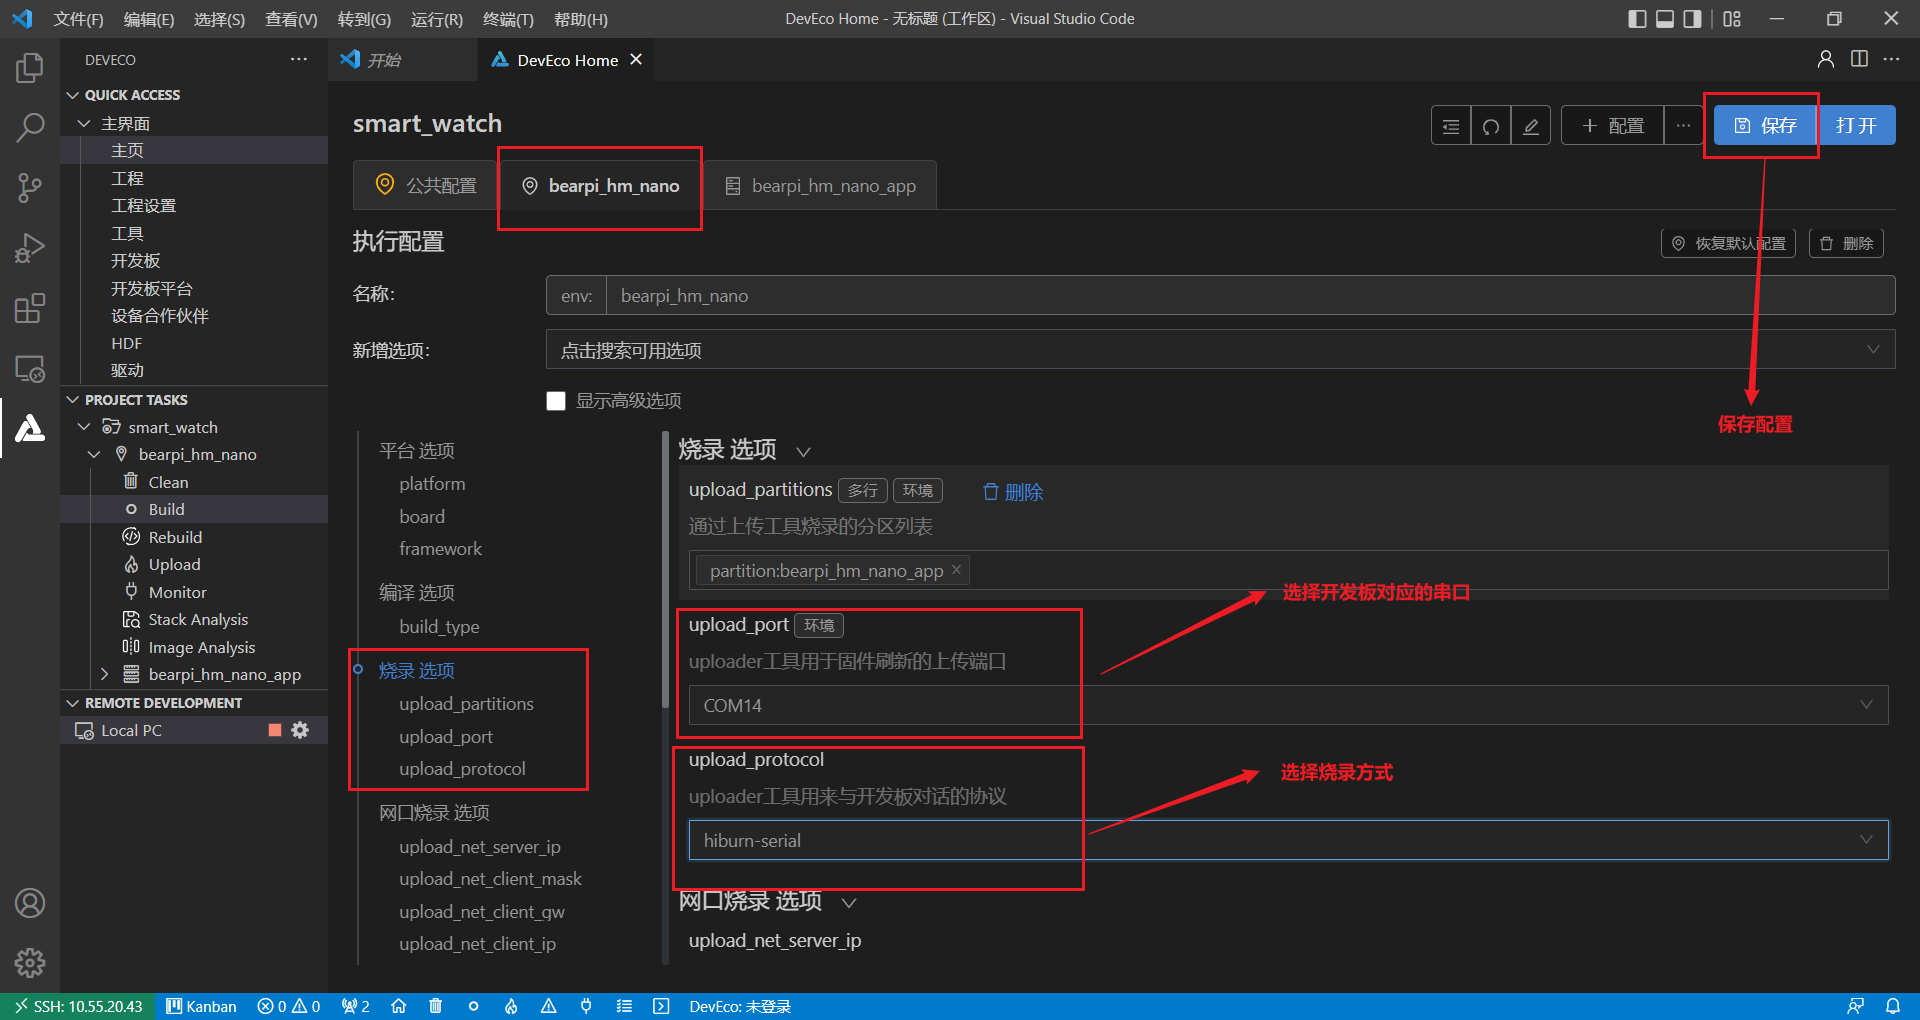
Task: Open the DevEco view in activity bar
Action: click(x=30, y=428)
